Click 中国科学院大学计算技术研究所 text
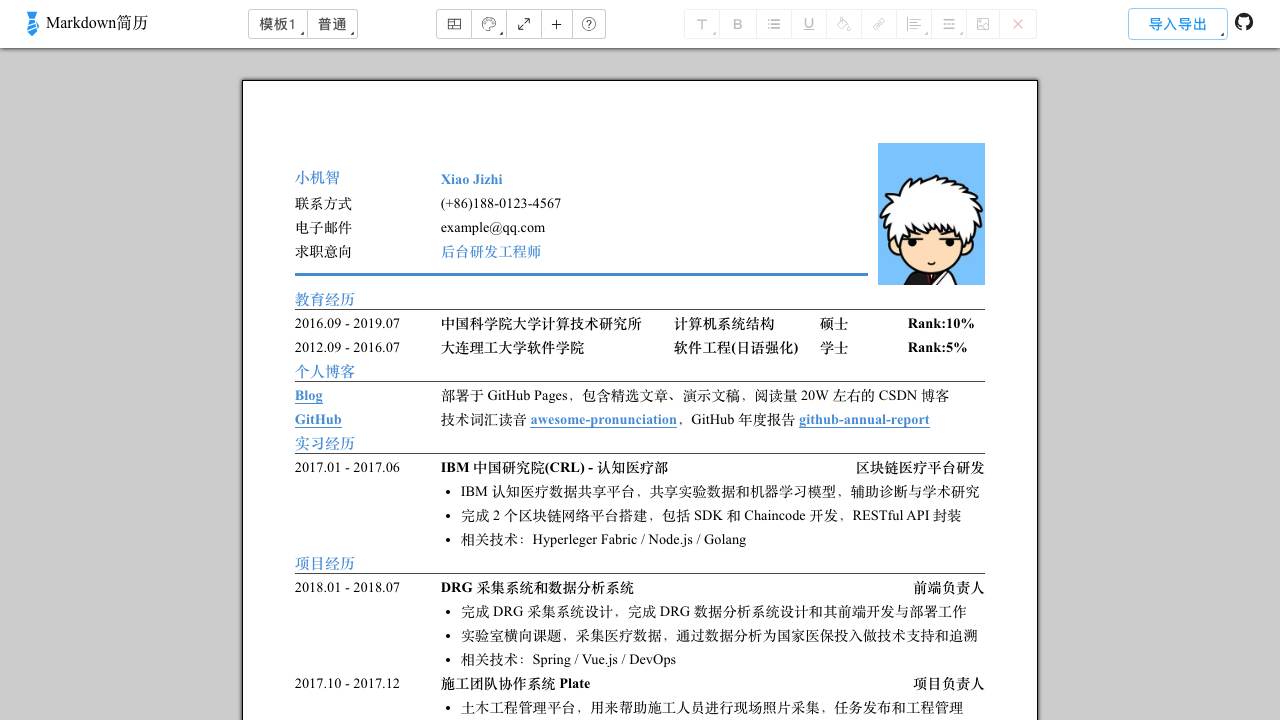This screenshot has height=720, width=1280. 541,324
